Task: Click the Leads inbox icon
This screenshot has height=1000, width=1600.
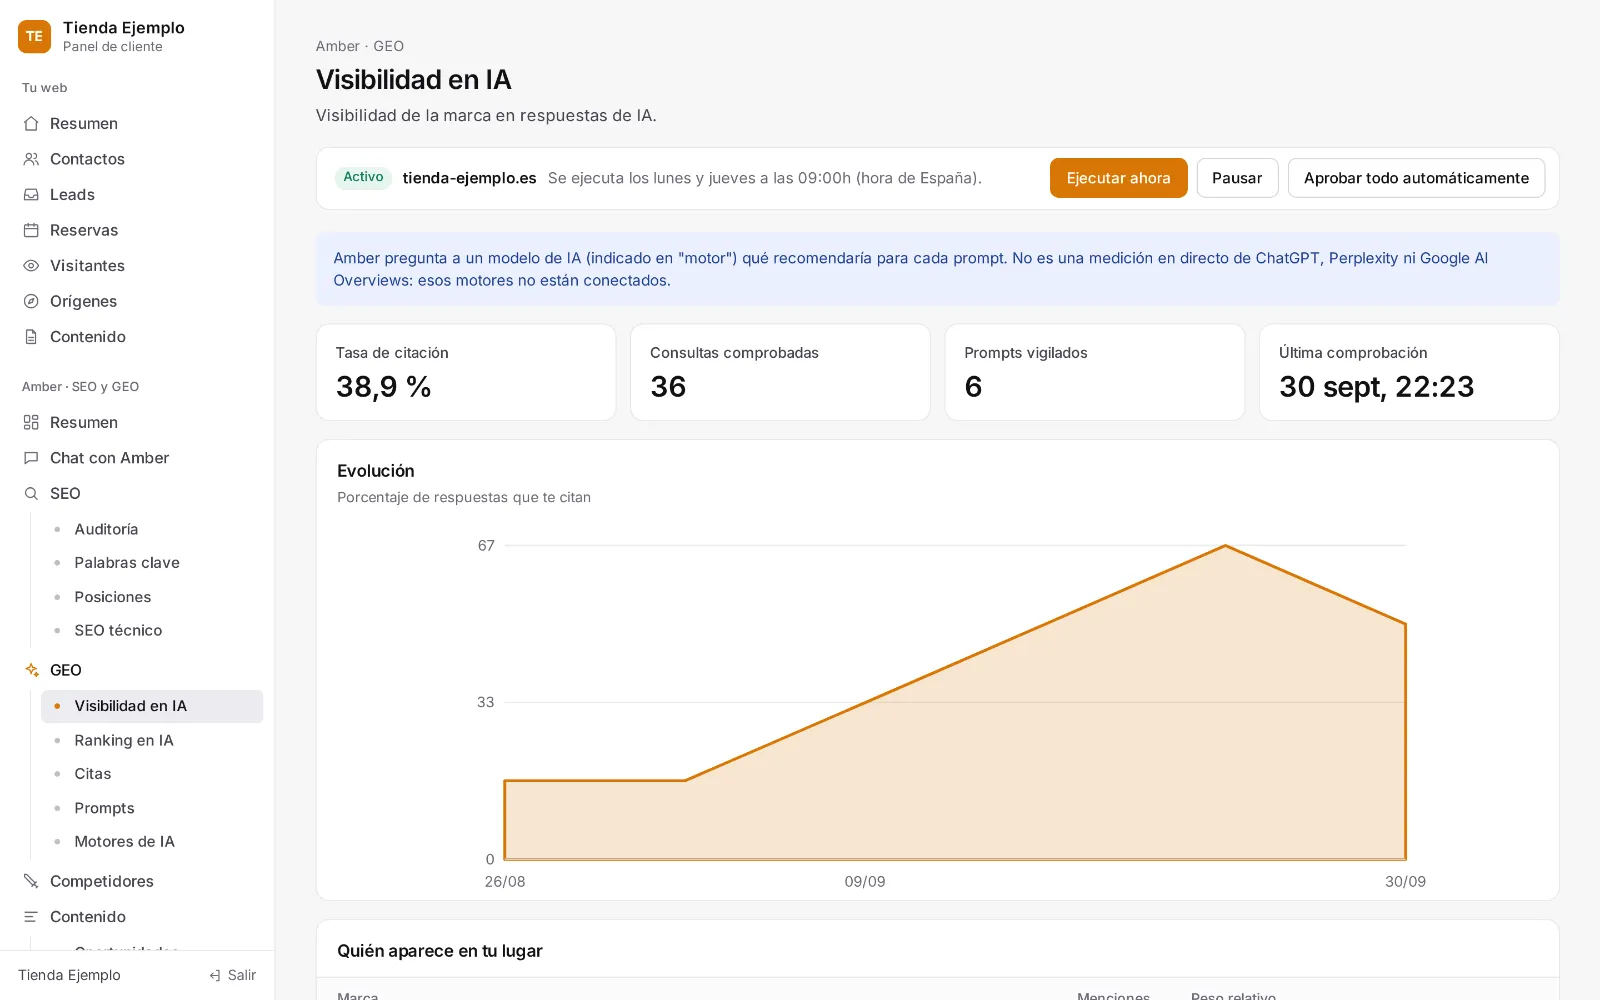Action: (x=31, y=195)
